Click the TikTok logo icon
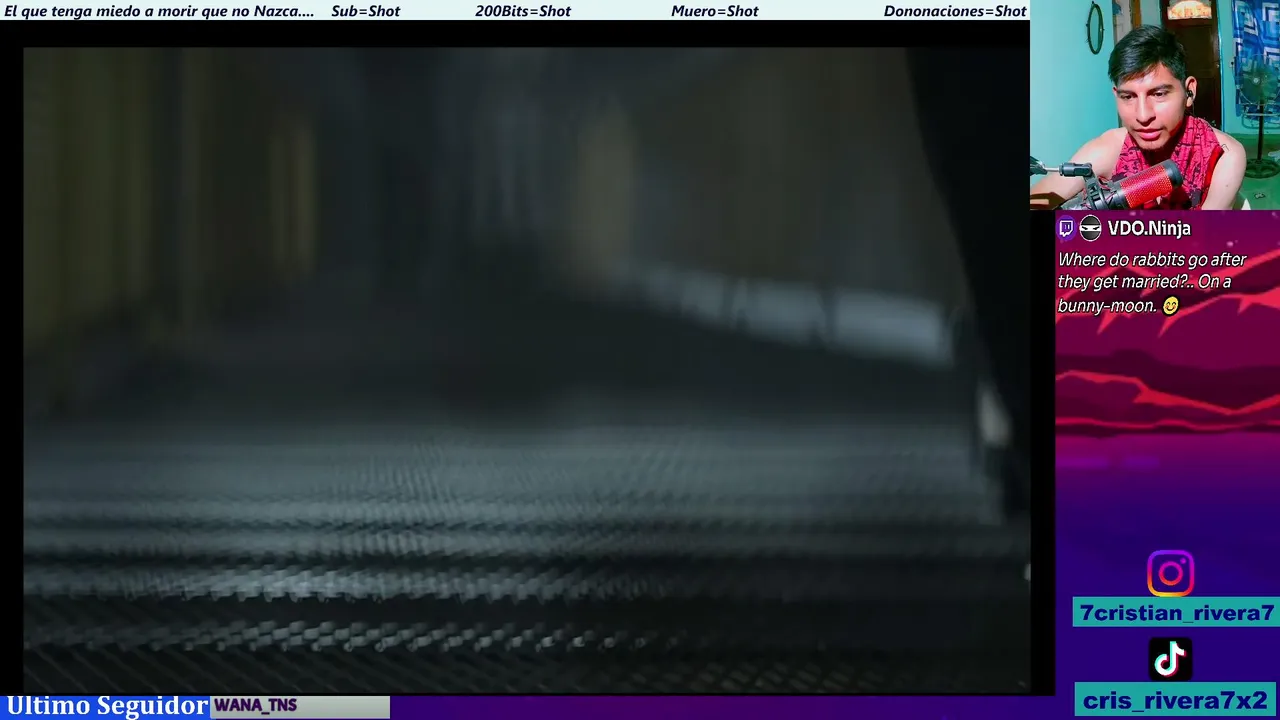Image resolution: width=1280 pixels, height=720 pixels. pyautogui.click(x=1170, y=660)
